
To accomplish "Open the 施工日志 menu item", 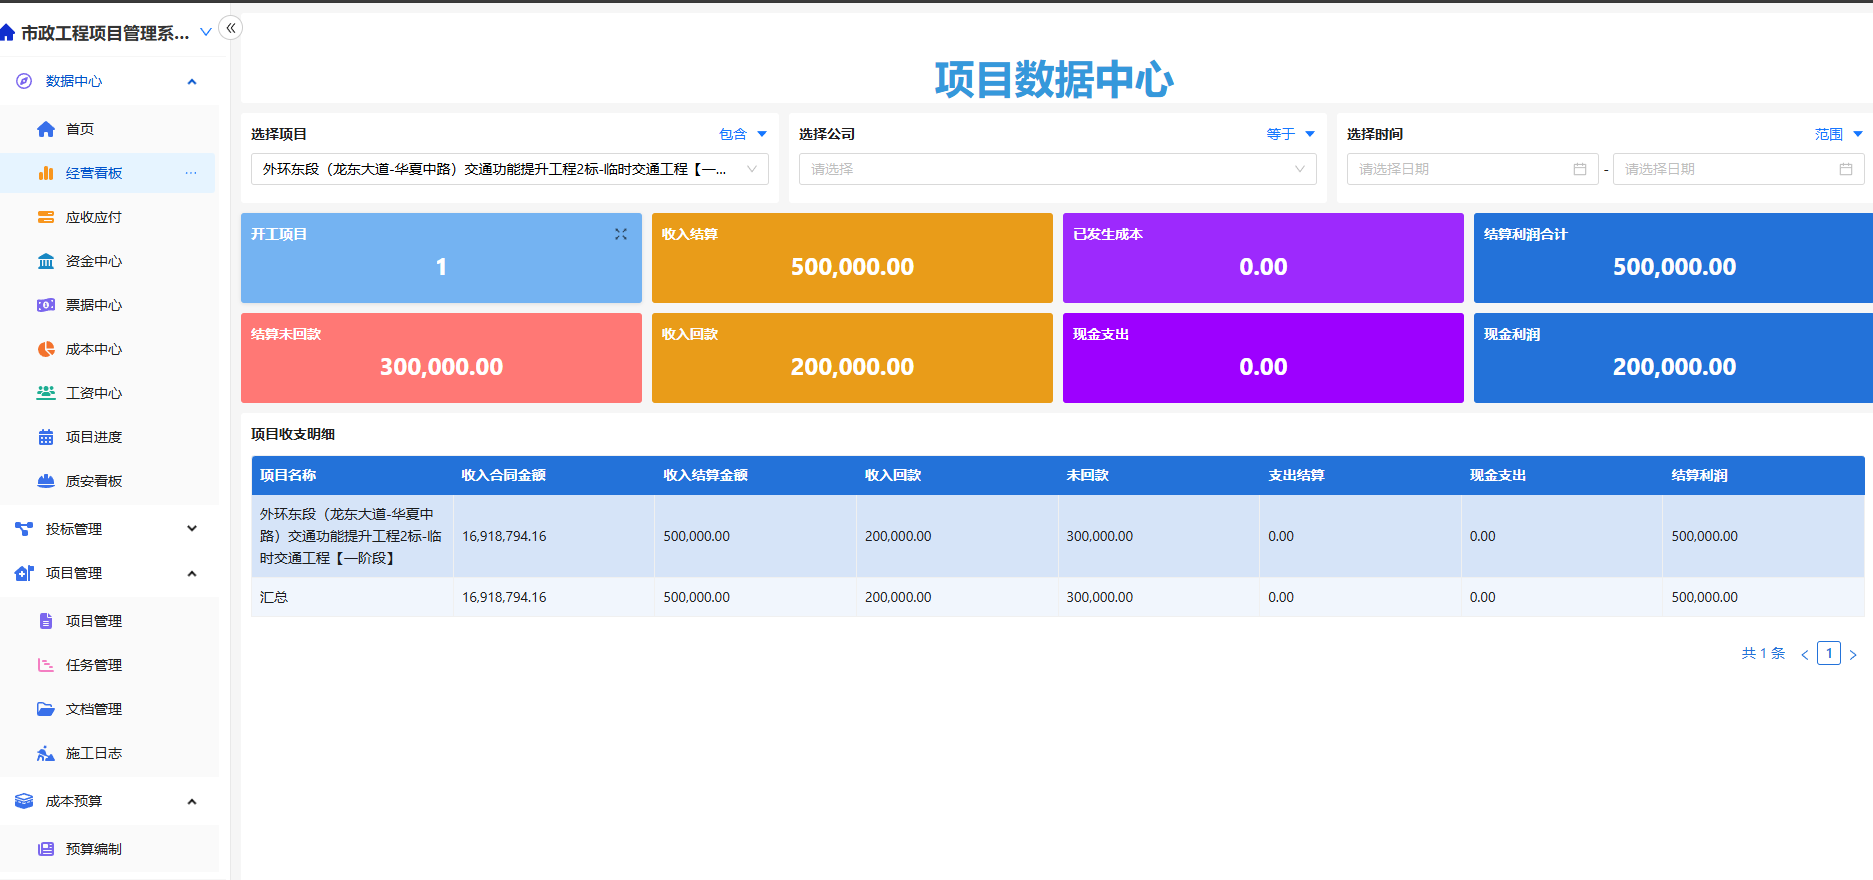I will (x=108, y=753).
